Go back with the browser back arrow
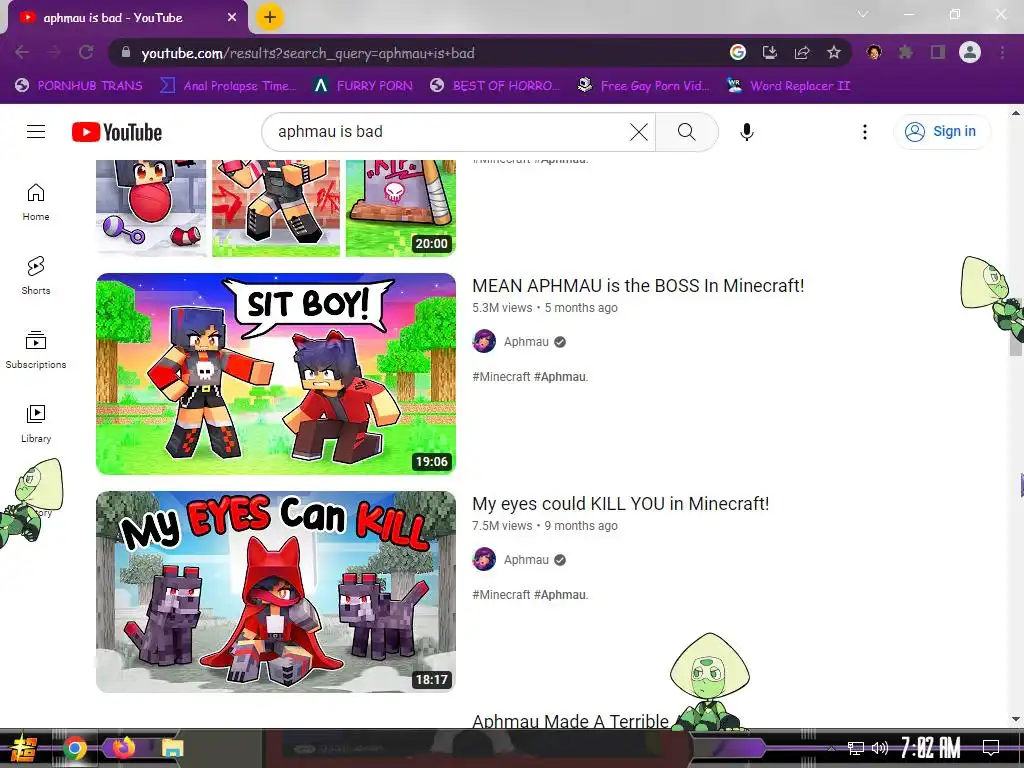The image size is (1024, 768). coord(22,52)
